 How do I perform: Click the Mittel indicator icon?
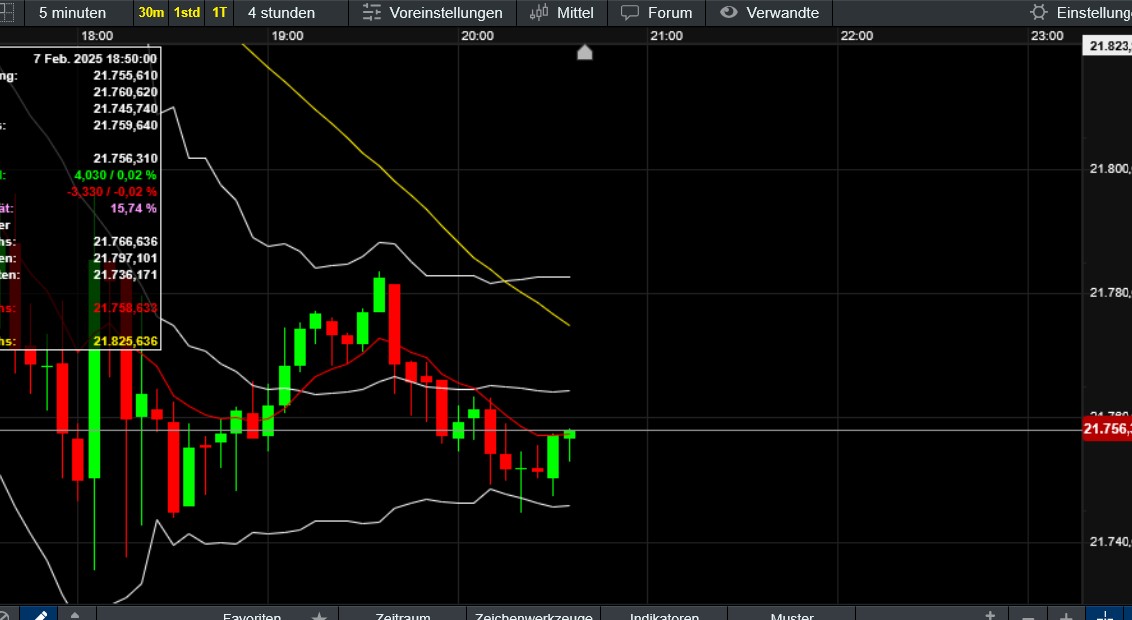click(561, 13)
